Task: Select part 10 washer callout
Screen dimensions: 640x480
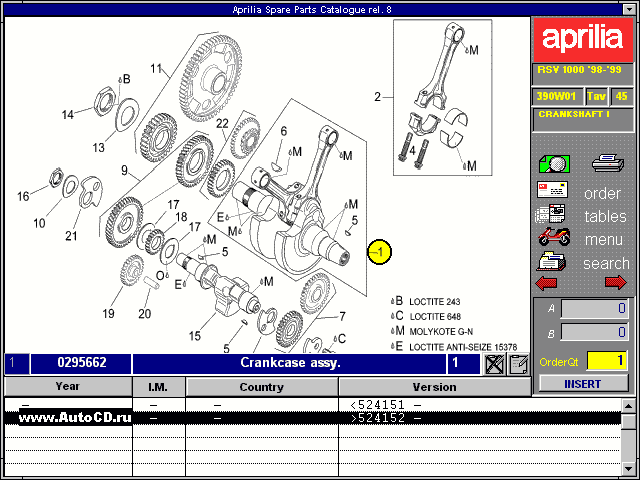Action: (39, 223)
